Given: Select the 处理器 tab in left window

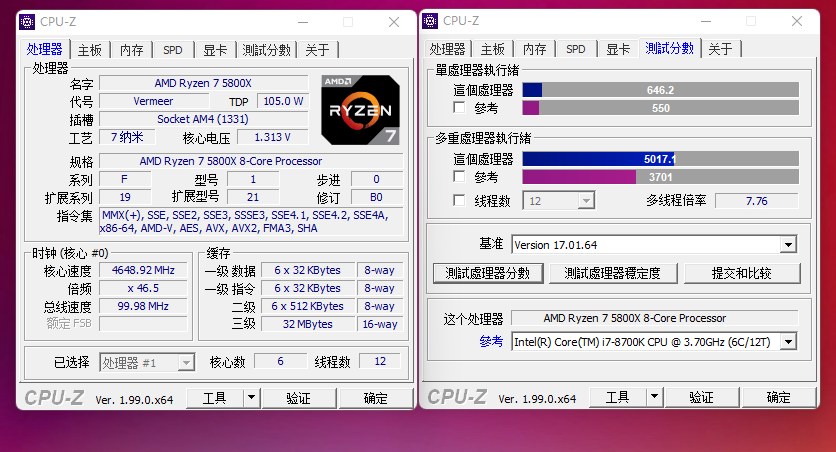Looking at the screenshot, I should pos(45,49).
